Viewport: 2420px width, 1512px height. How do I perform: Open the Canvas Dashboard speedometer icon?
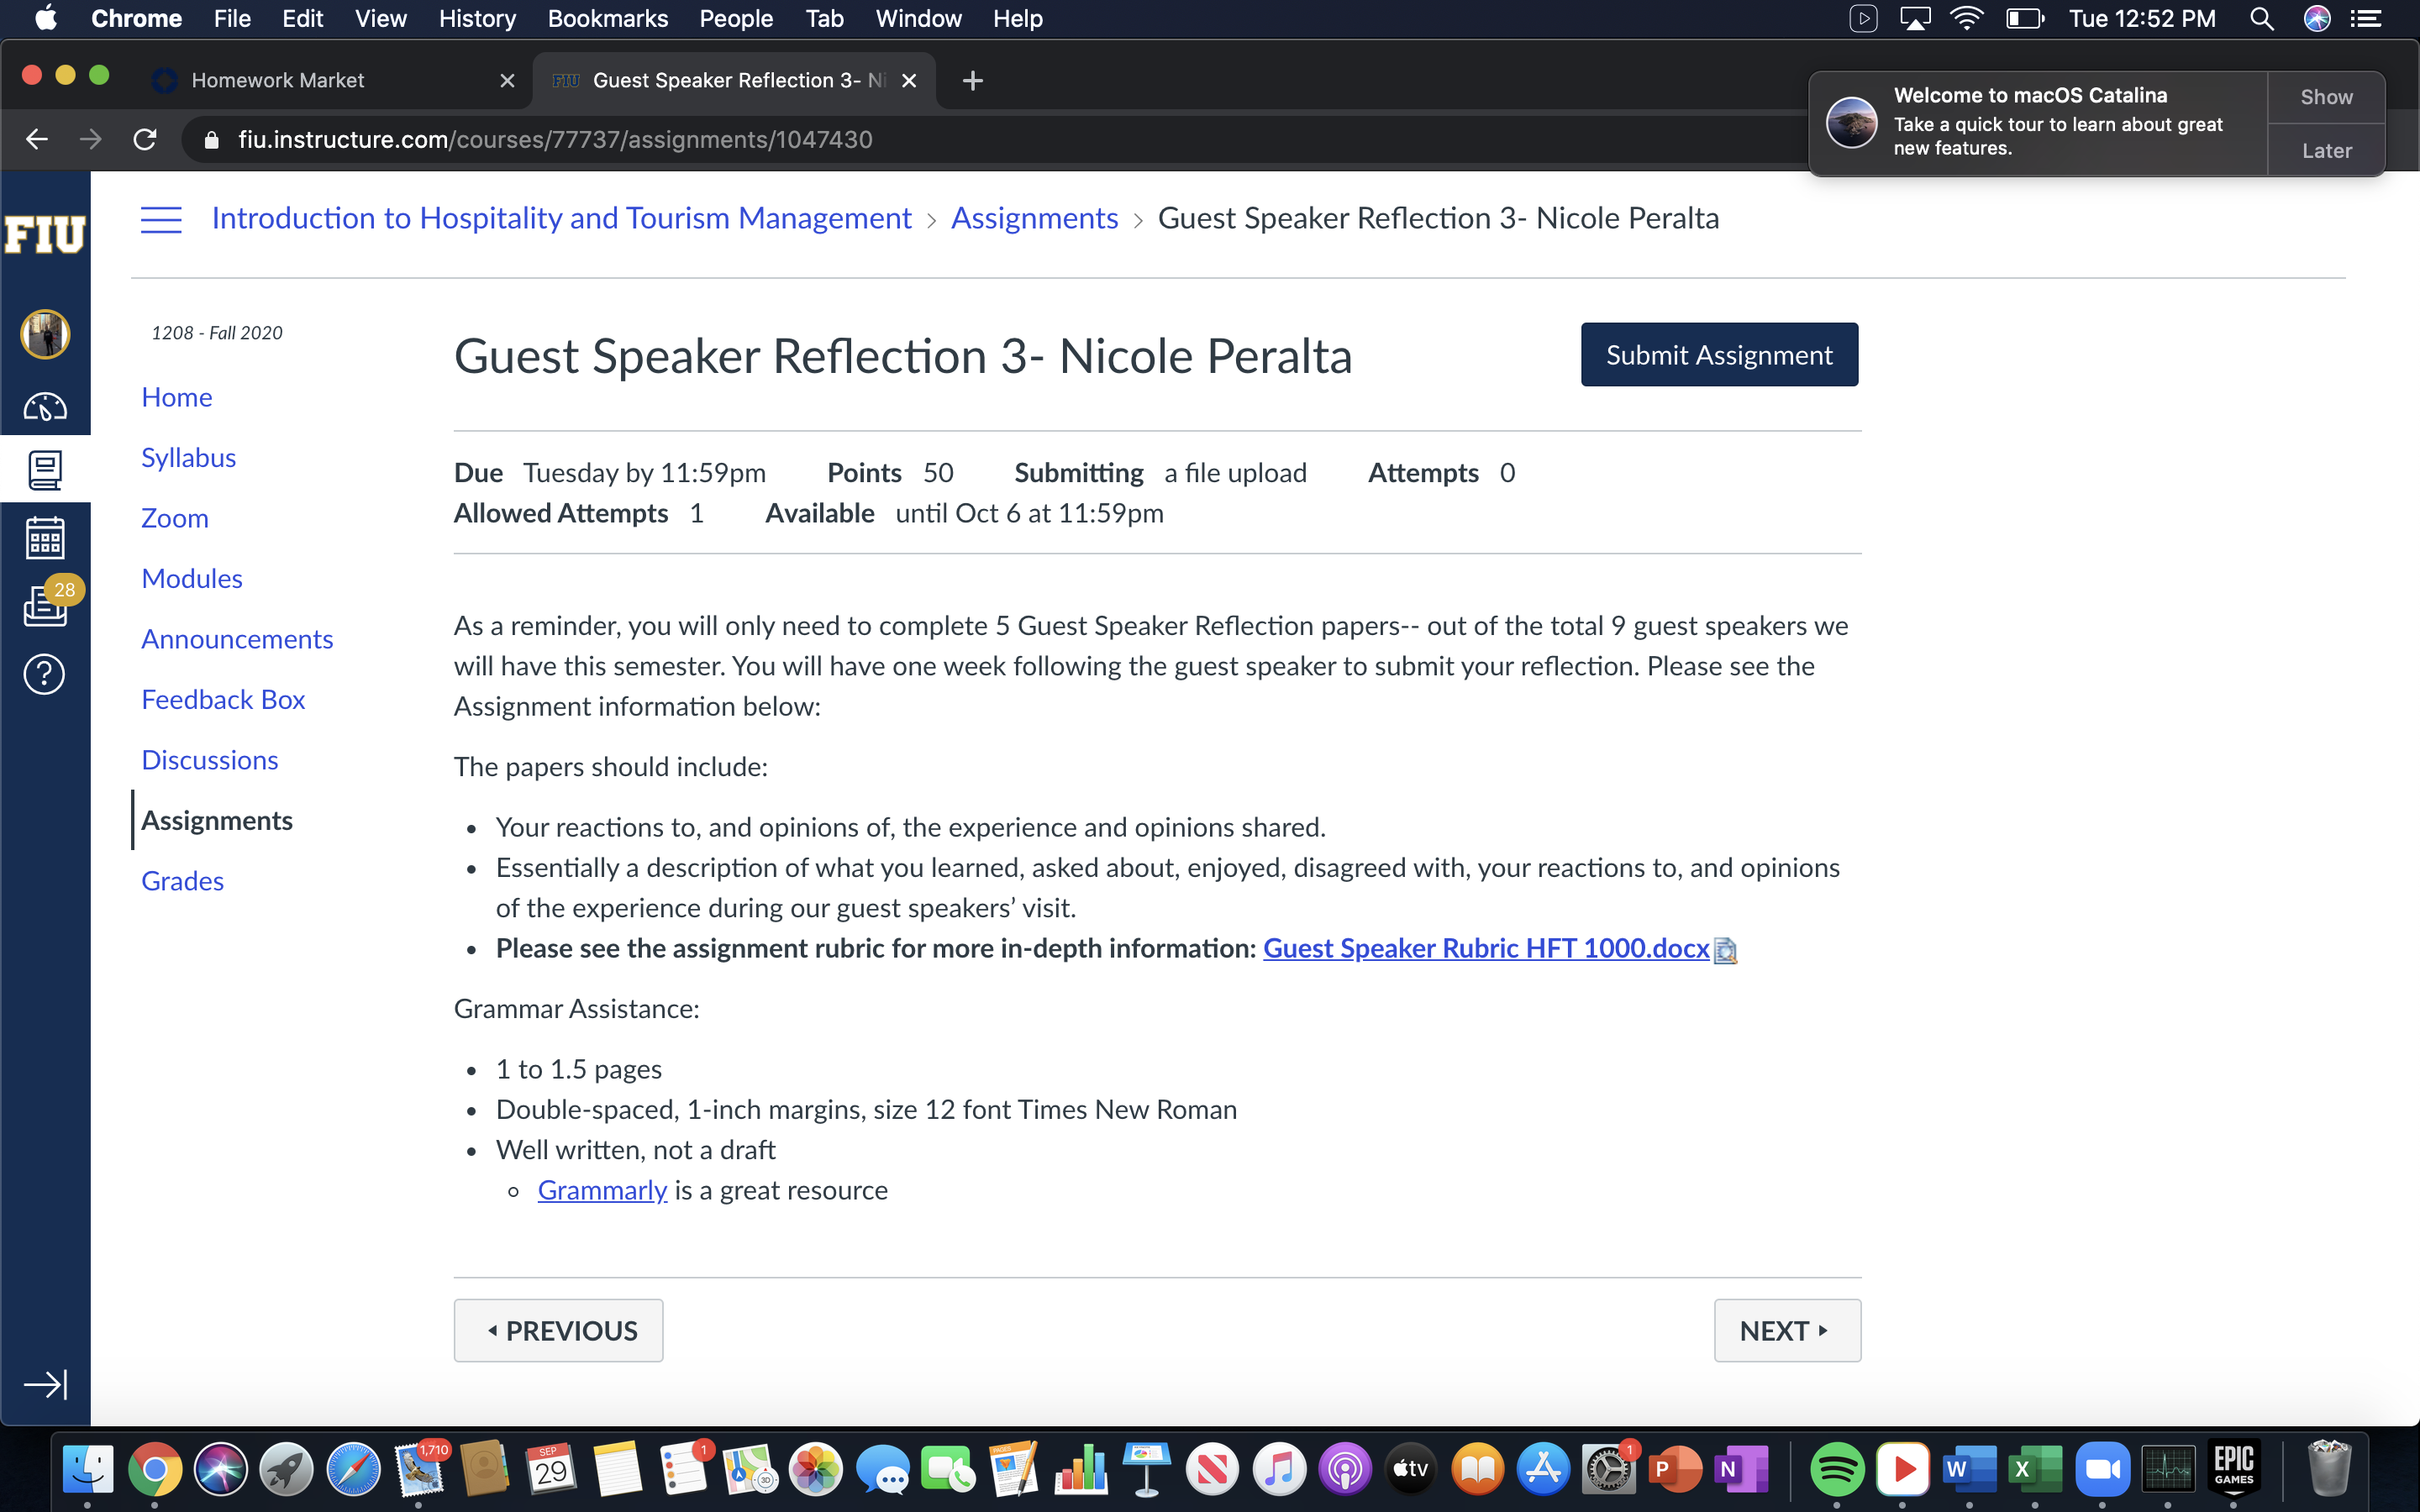45,407
